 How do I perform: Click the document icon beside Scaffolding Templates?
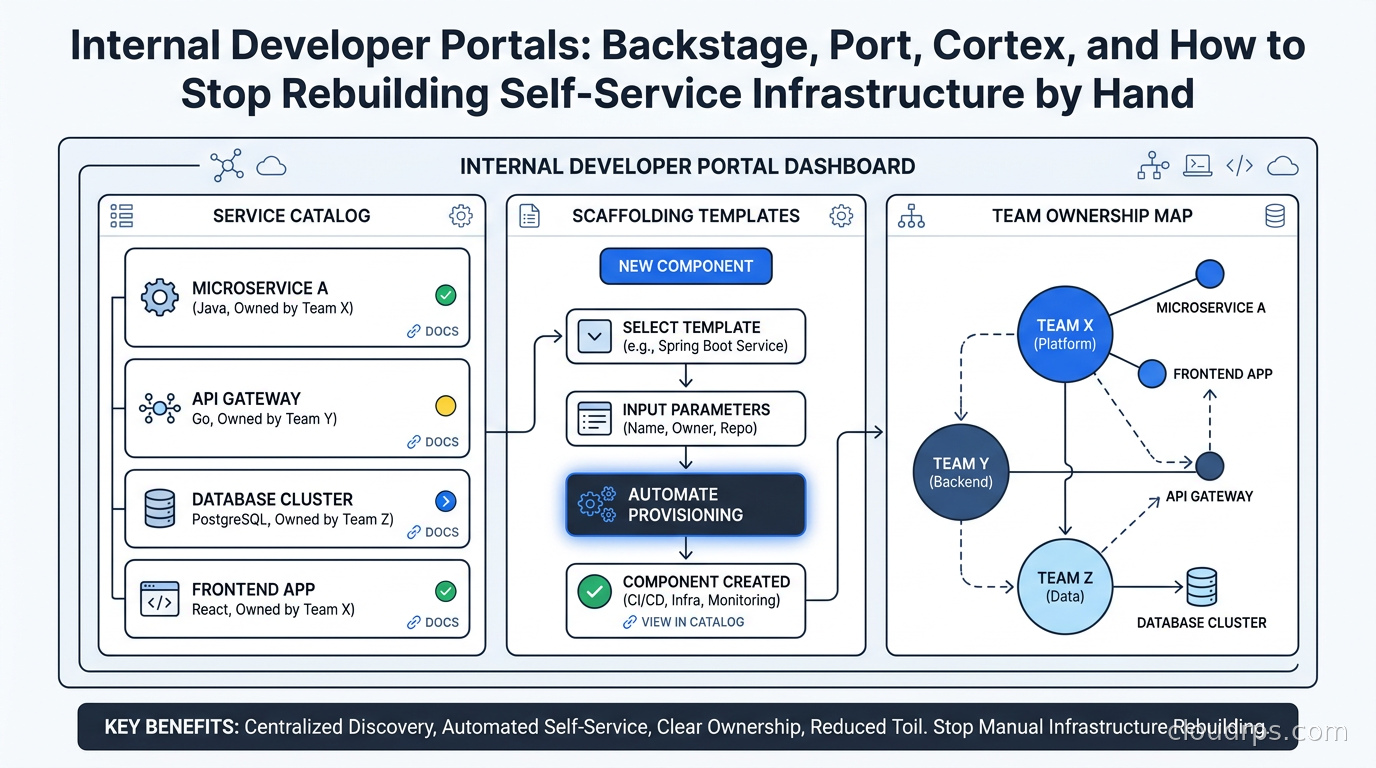(x=530, y=215)
